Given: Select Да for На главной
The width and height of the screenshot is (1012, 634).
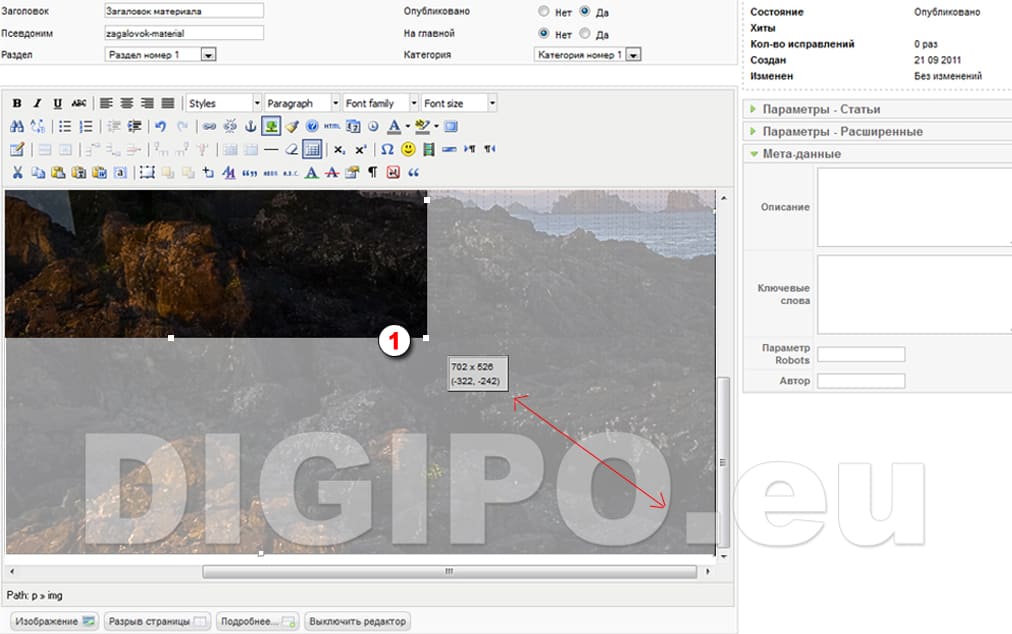Looking at the screenshot, I should [586, 33].
